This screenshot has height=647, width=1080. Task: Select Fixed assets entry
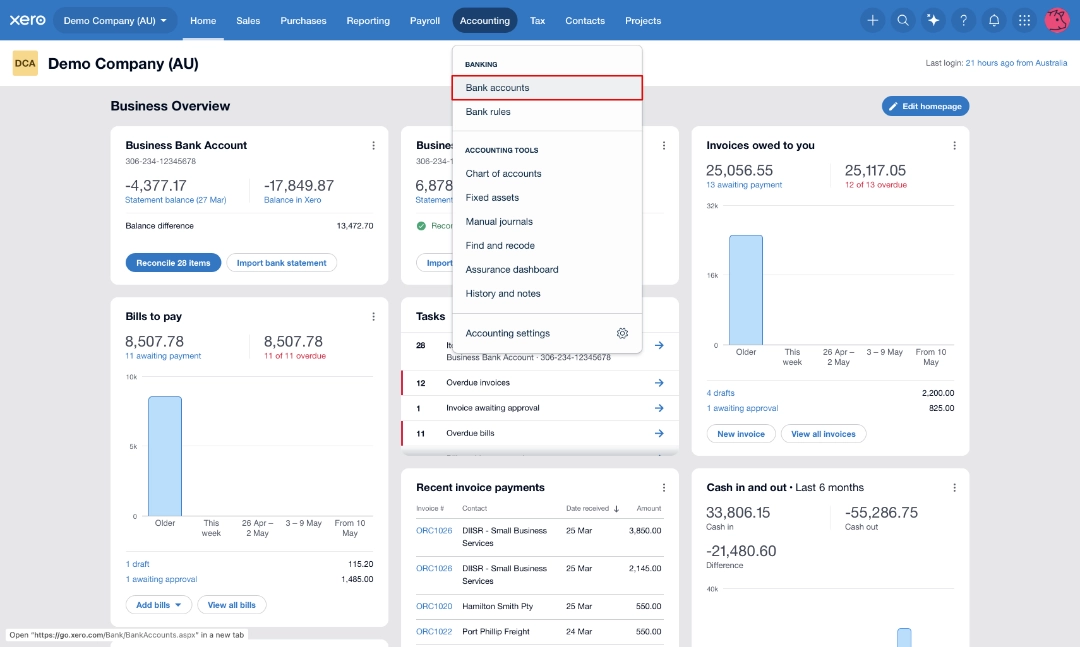pyautogui.click(x=547, y=198)
